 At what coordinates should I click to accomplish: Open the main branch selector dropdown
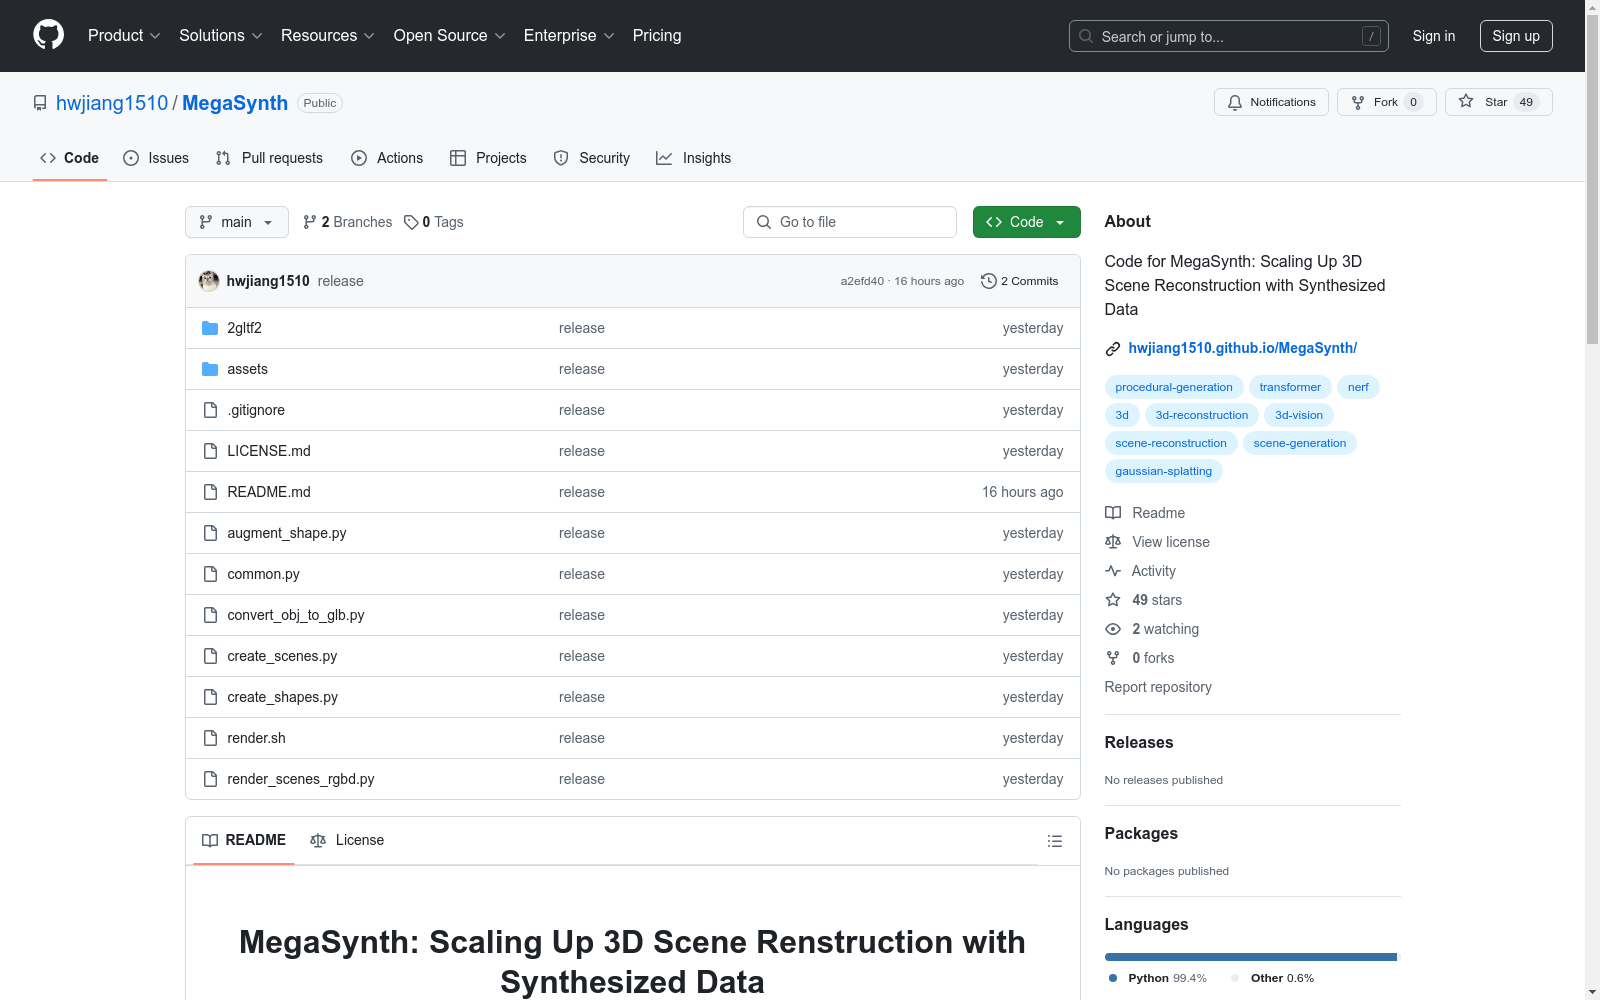pyautogui.click(x=237, y=222)
